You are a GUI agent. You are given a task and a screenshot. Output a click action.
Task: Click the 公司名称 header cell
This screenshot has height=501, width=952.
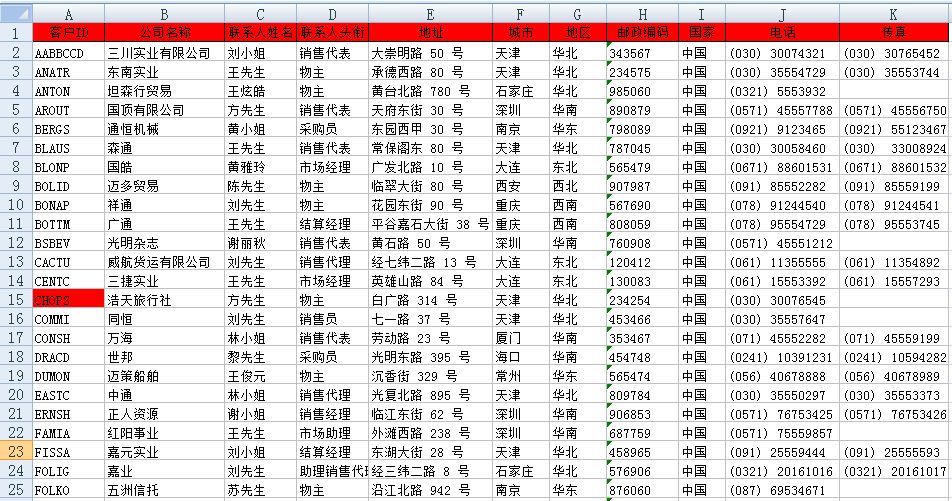pyautogui.click(x=164, y=32)
